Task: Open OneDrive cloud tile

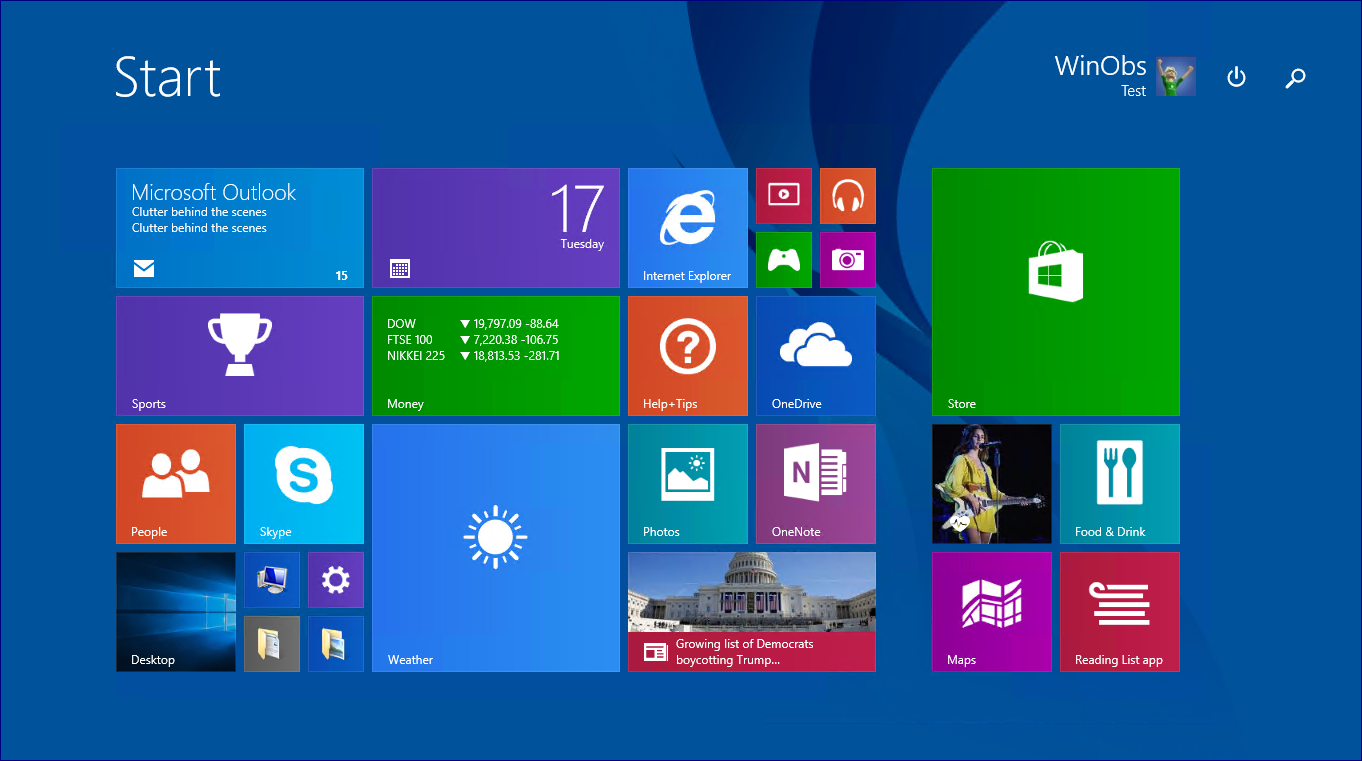Action: 815,355
